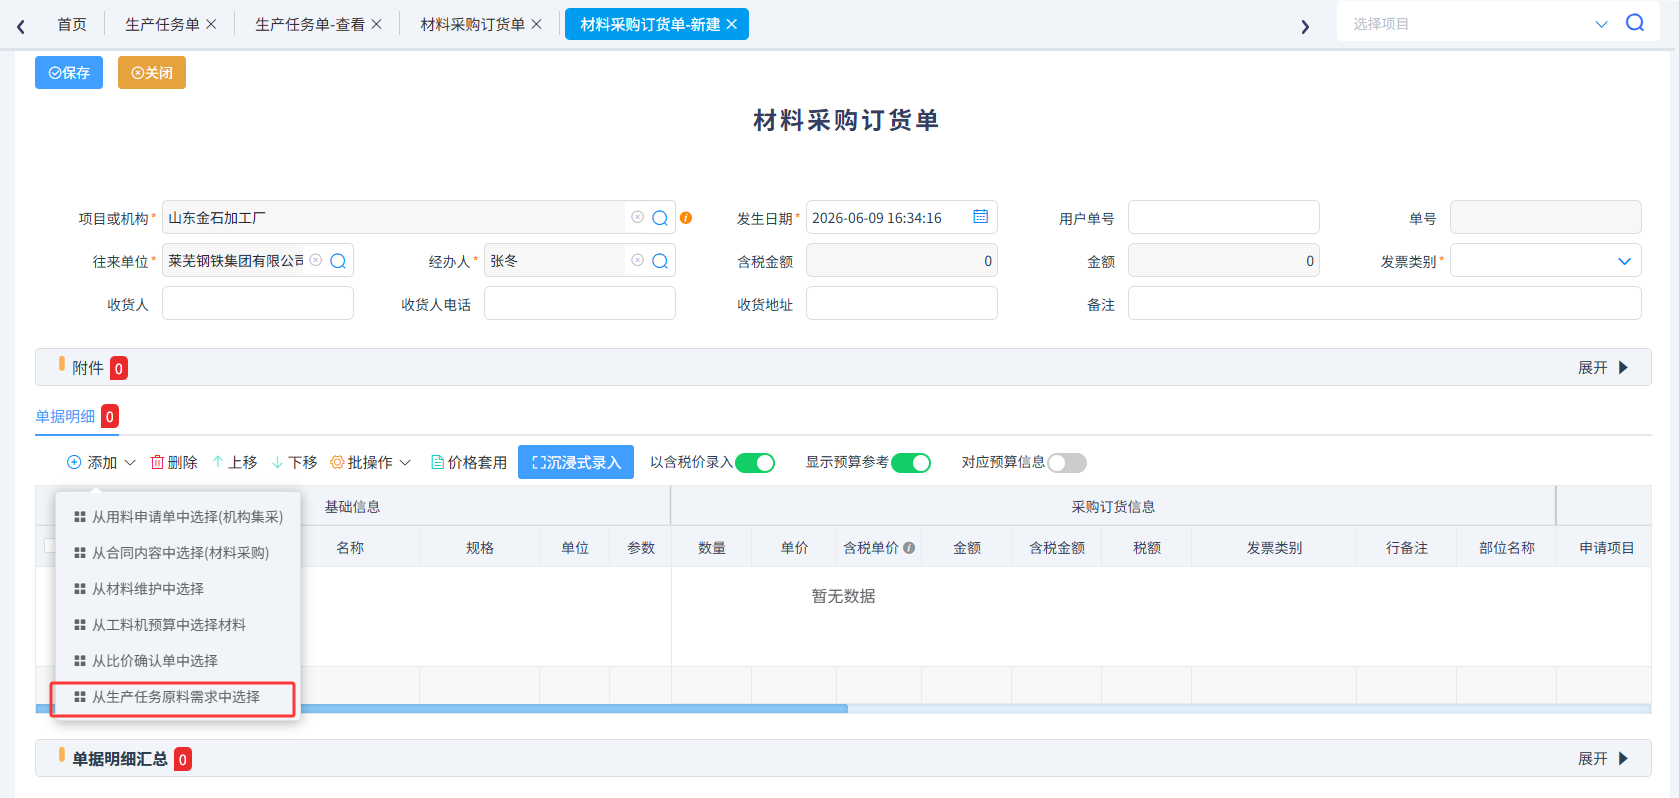1679x798 pixels.
Task: Clear the 项目或机构 field value
Action: [637, 217]
